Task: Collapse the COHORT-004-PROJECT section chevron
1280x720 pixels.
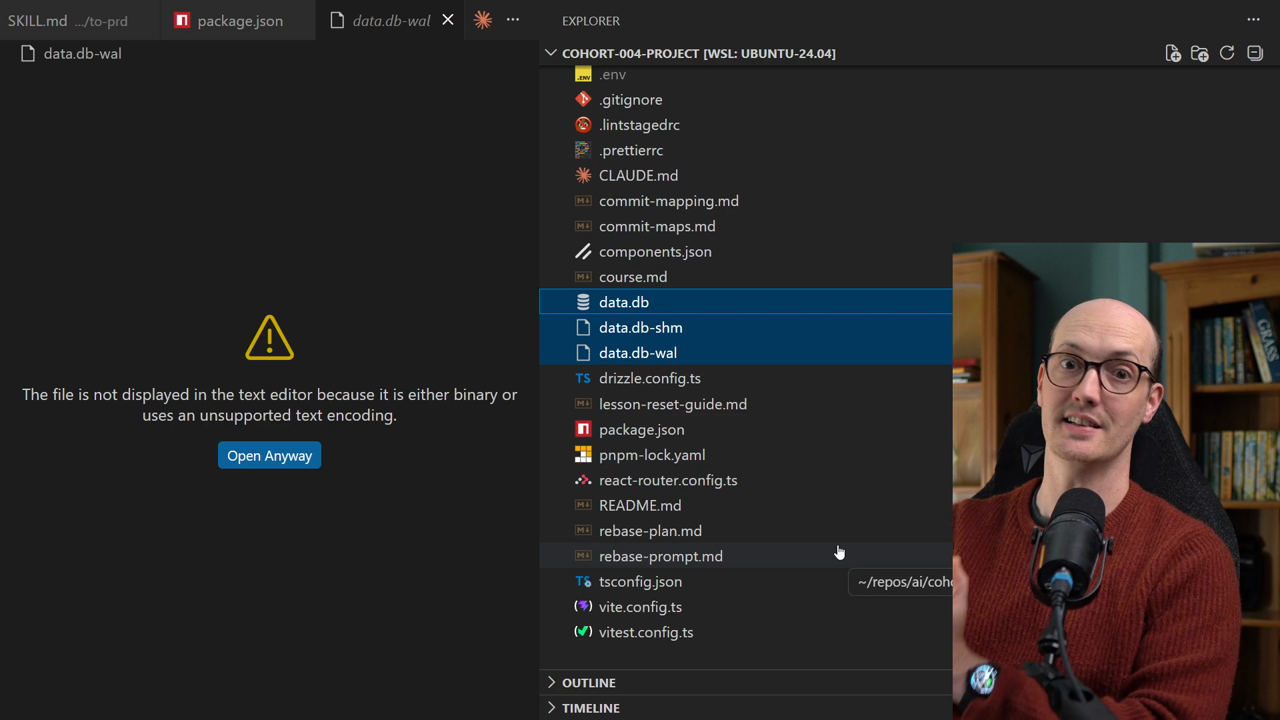Action: click(x=551, y=53)
